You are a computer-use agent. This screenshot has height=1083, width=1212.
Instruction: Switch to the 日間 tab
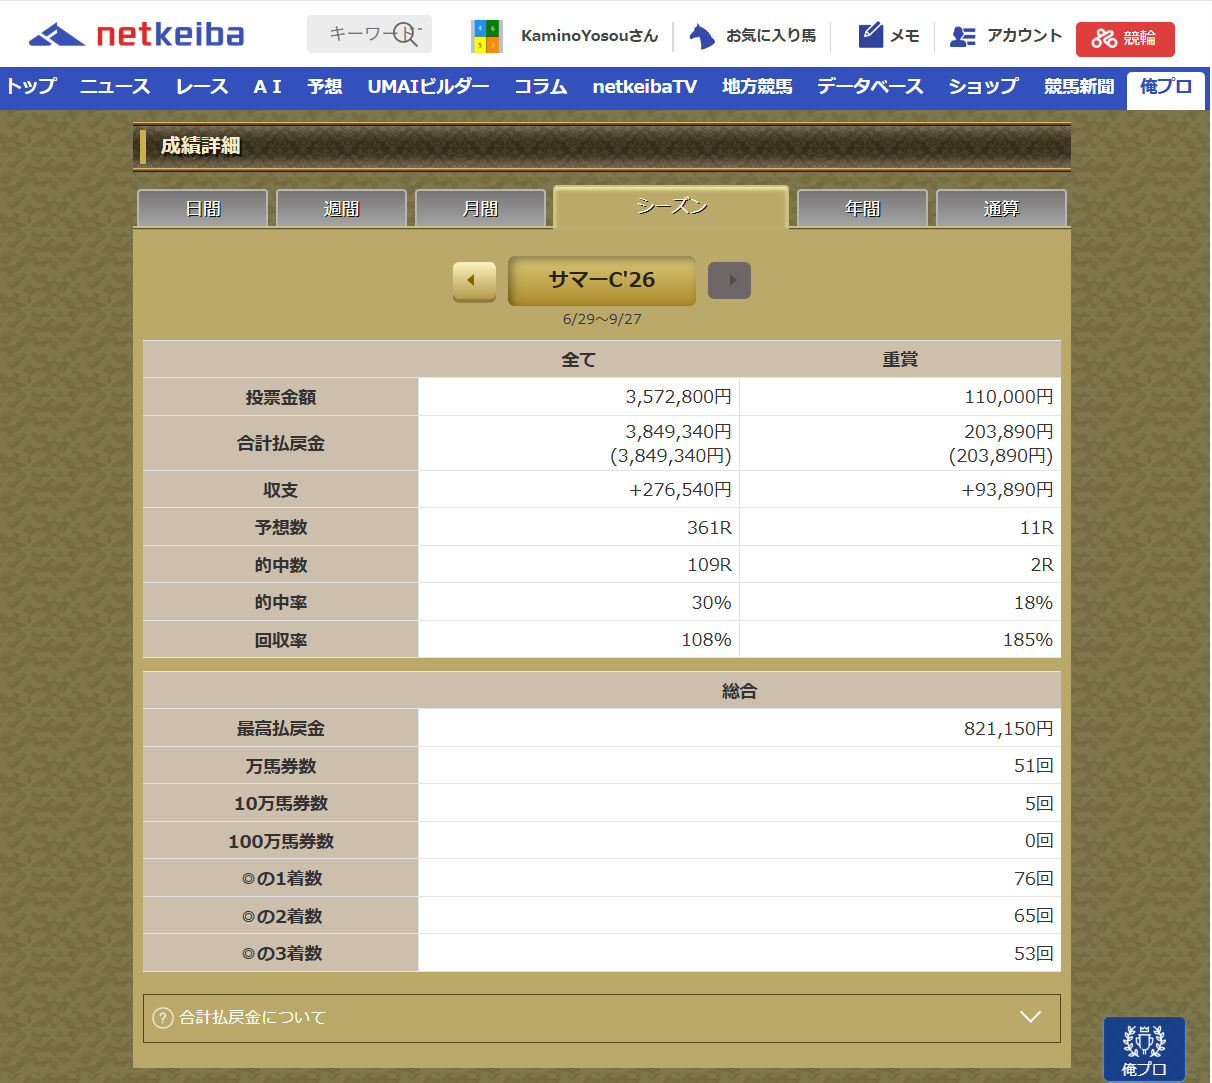coord(202,208)
